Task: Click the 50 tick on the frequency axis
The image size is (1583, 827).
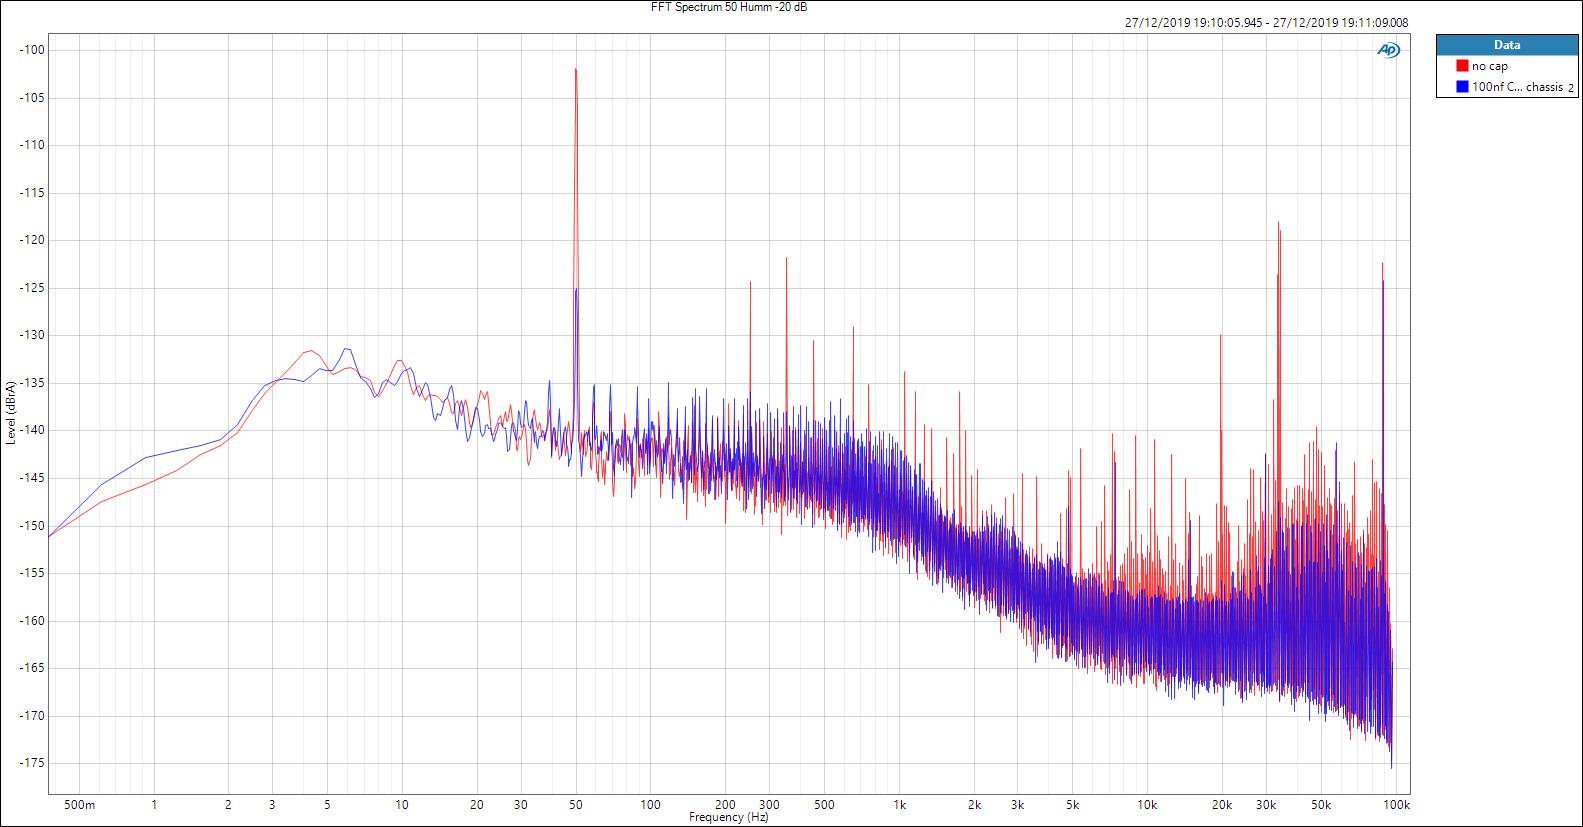Action: (x=576, y=805)
